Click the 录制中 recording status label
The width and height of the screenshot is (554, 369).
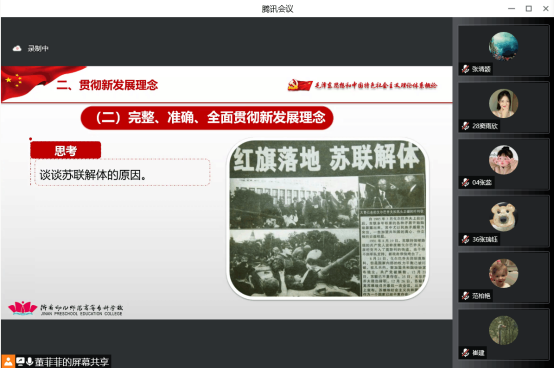(x=38, y=48)
